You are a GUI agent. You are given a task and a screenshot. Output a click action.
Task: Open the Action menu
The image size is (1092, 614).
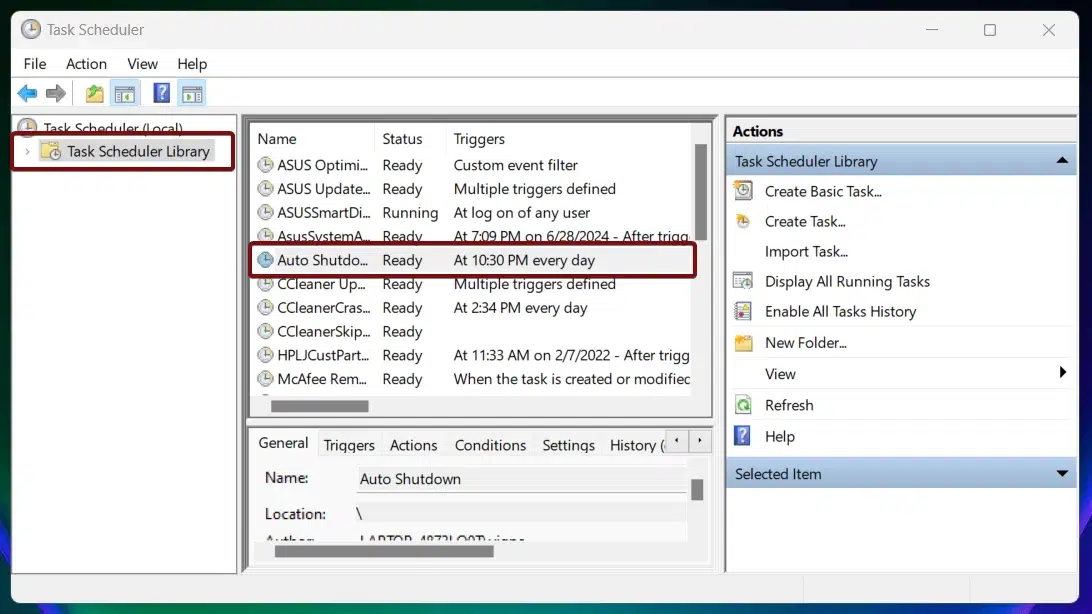[x=86, y=64]
